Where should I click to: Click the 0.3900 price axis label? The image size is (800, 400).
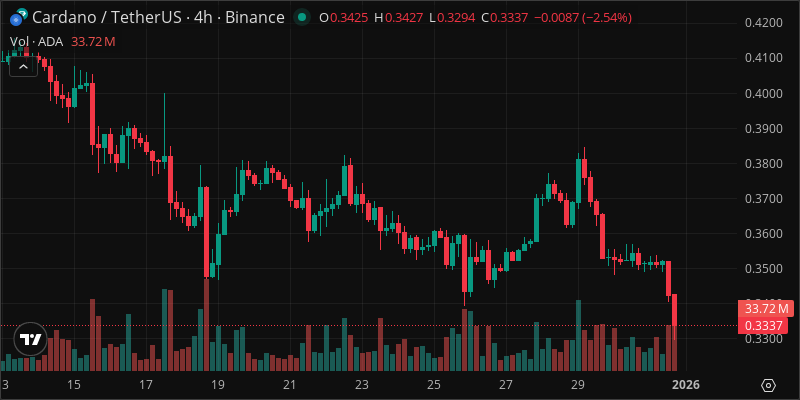(x=762, y=129)
